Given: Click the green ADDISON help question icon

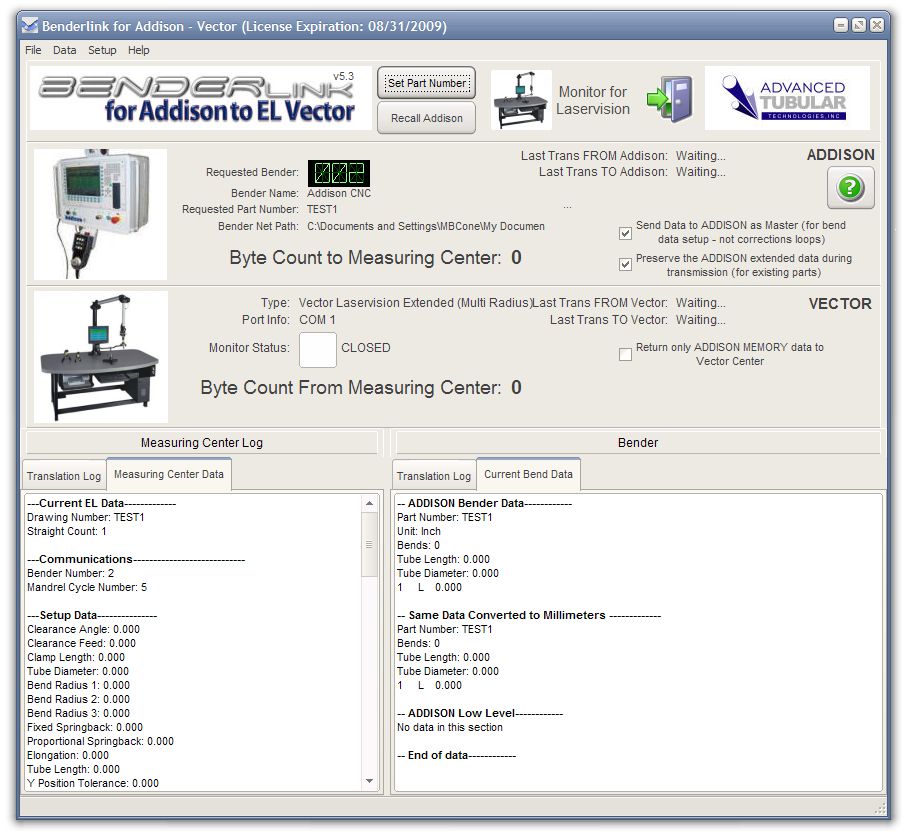Looking at the screenshot, I should coord(850,187).
